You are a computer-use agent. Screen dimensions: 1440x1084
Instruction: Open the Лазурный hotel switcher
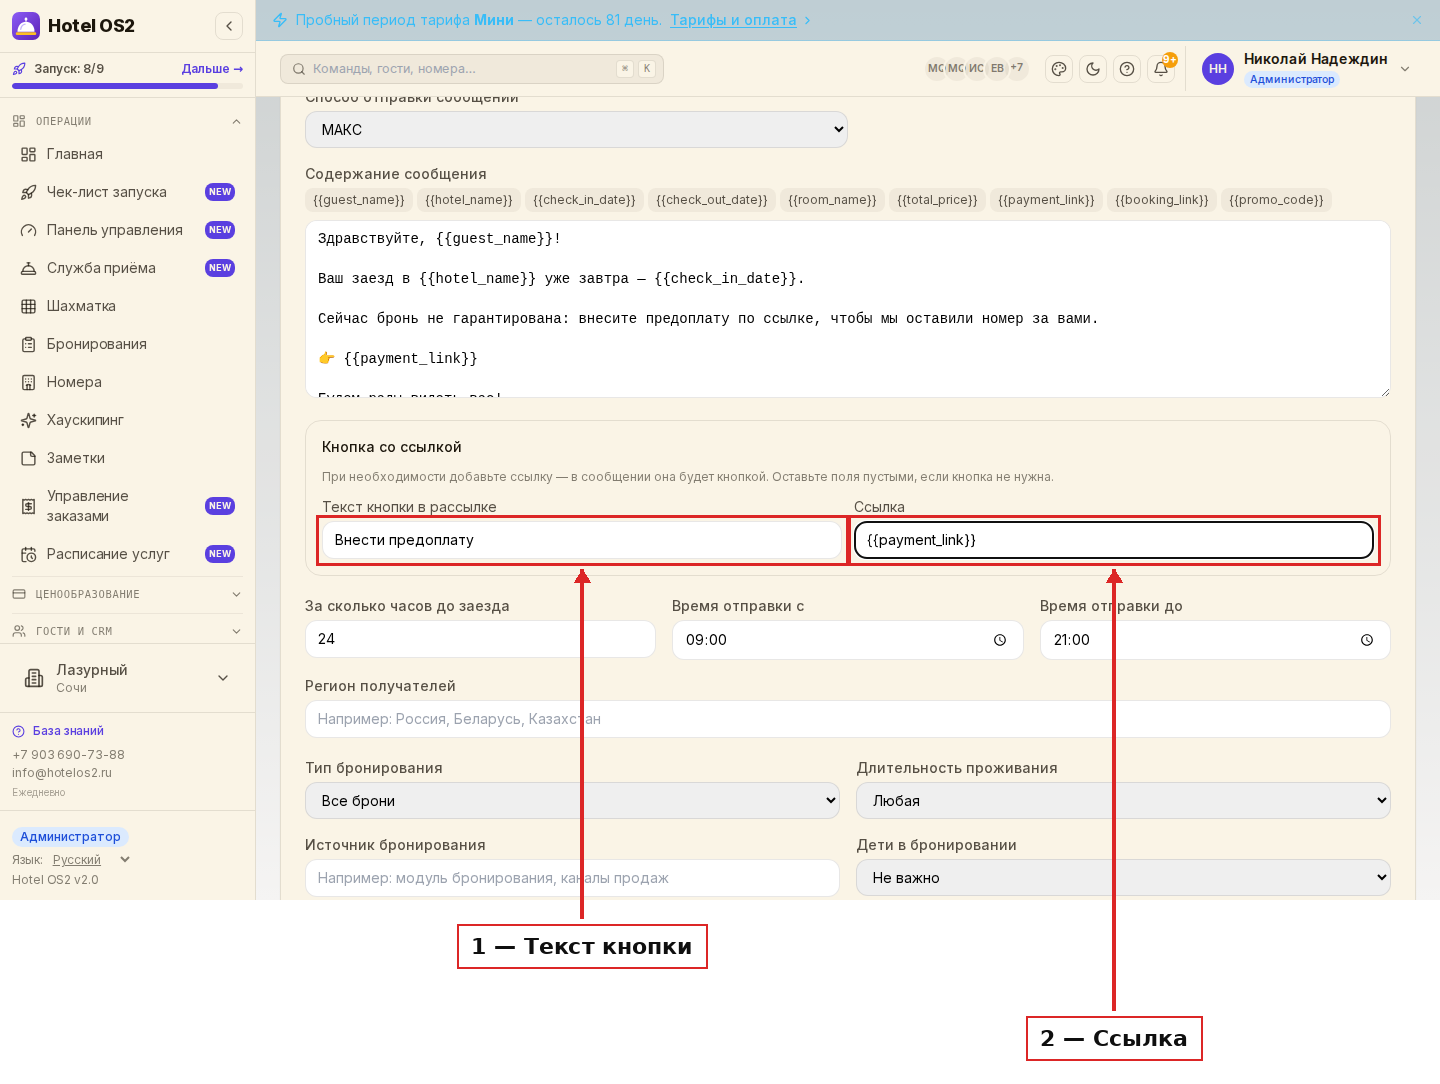tap(128, 678)
